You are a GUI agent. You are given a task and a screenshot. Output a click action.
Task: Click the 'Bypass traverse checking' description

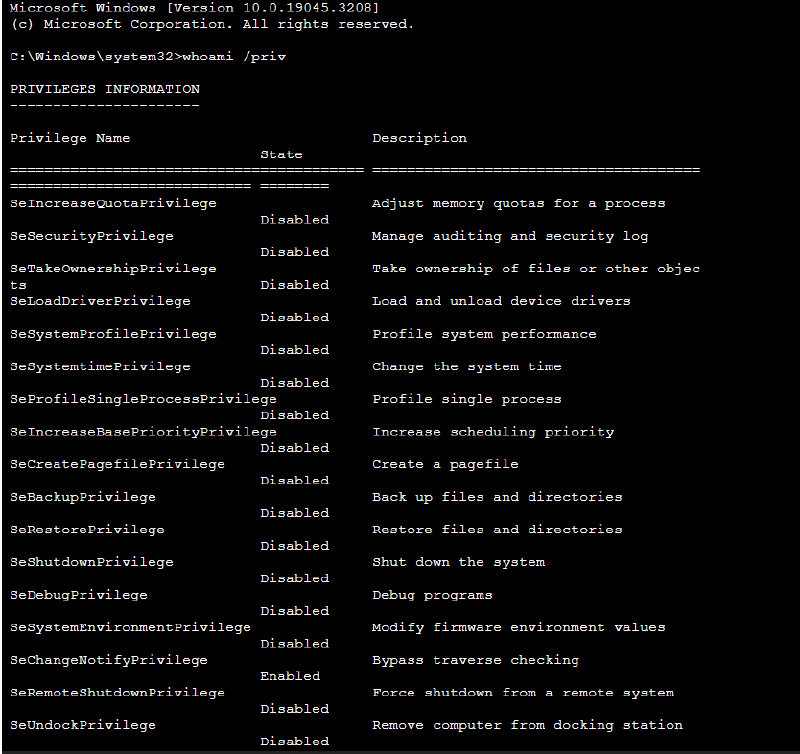click(x=475, y=660)
